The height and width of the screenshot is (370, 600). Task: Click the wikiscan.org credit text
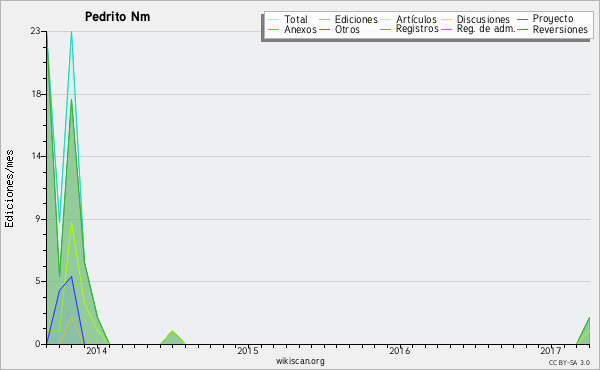[x=300, y=361]
